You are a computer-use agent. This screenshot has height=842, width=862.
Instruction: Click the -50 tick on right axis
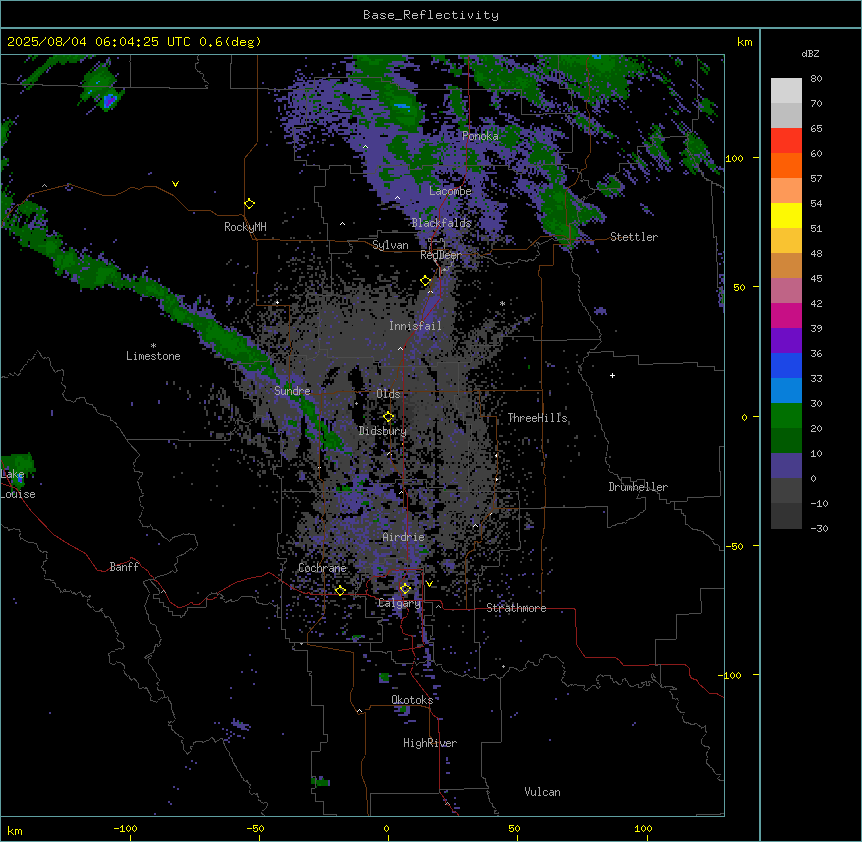734,546
